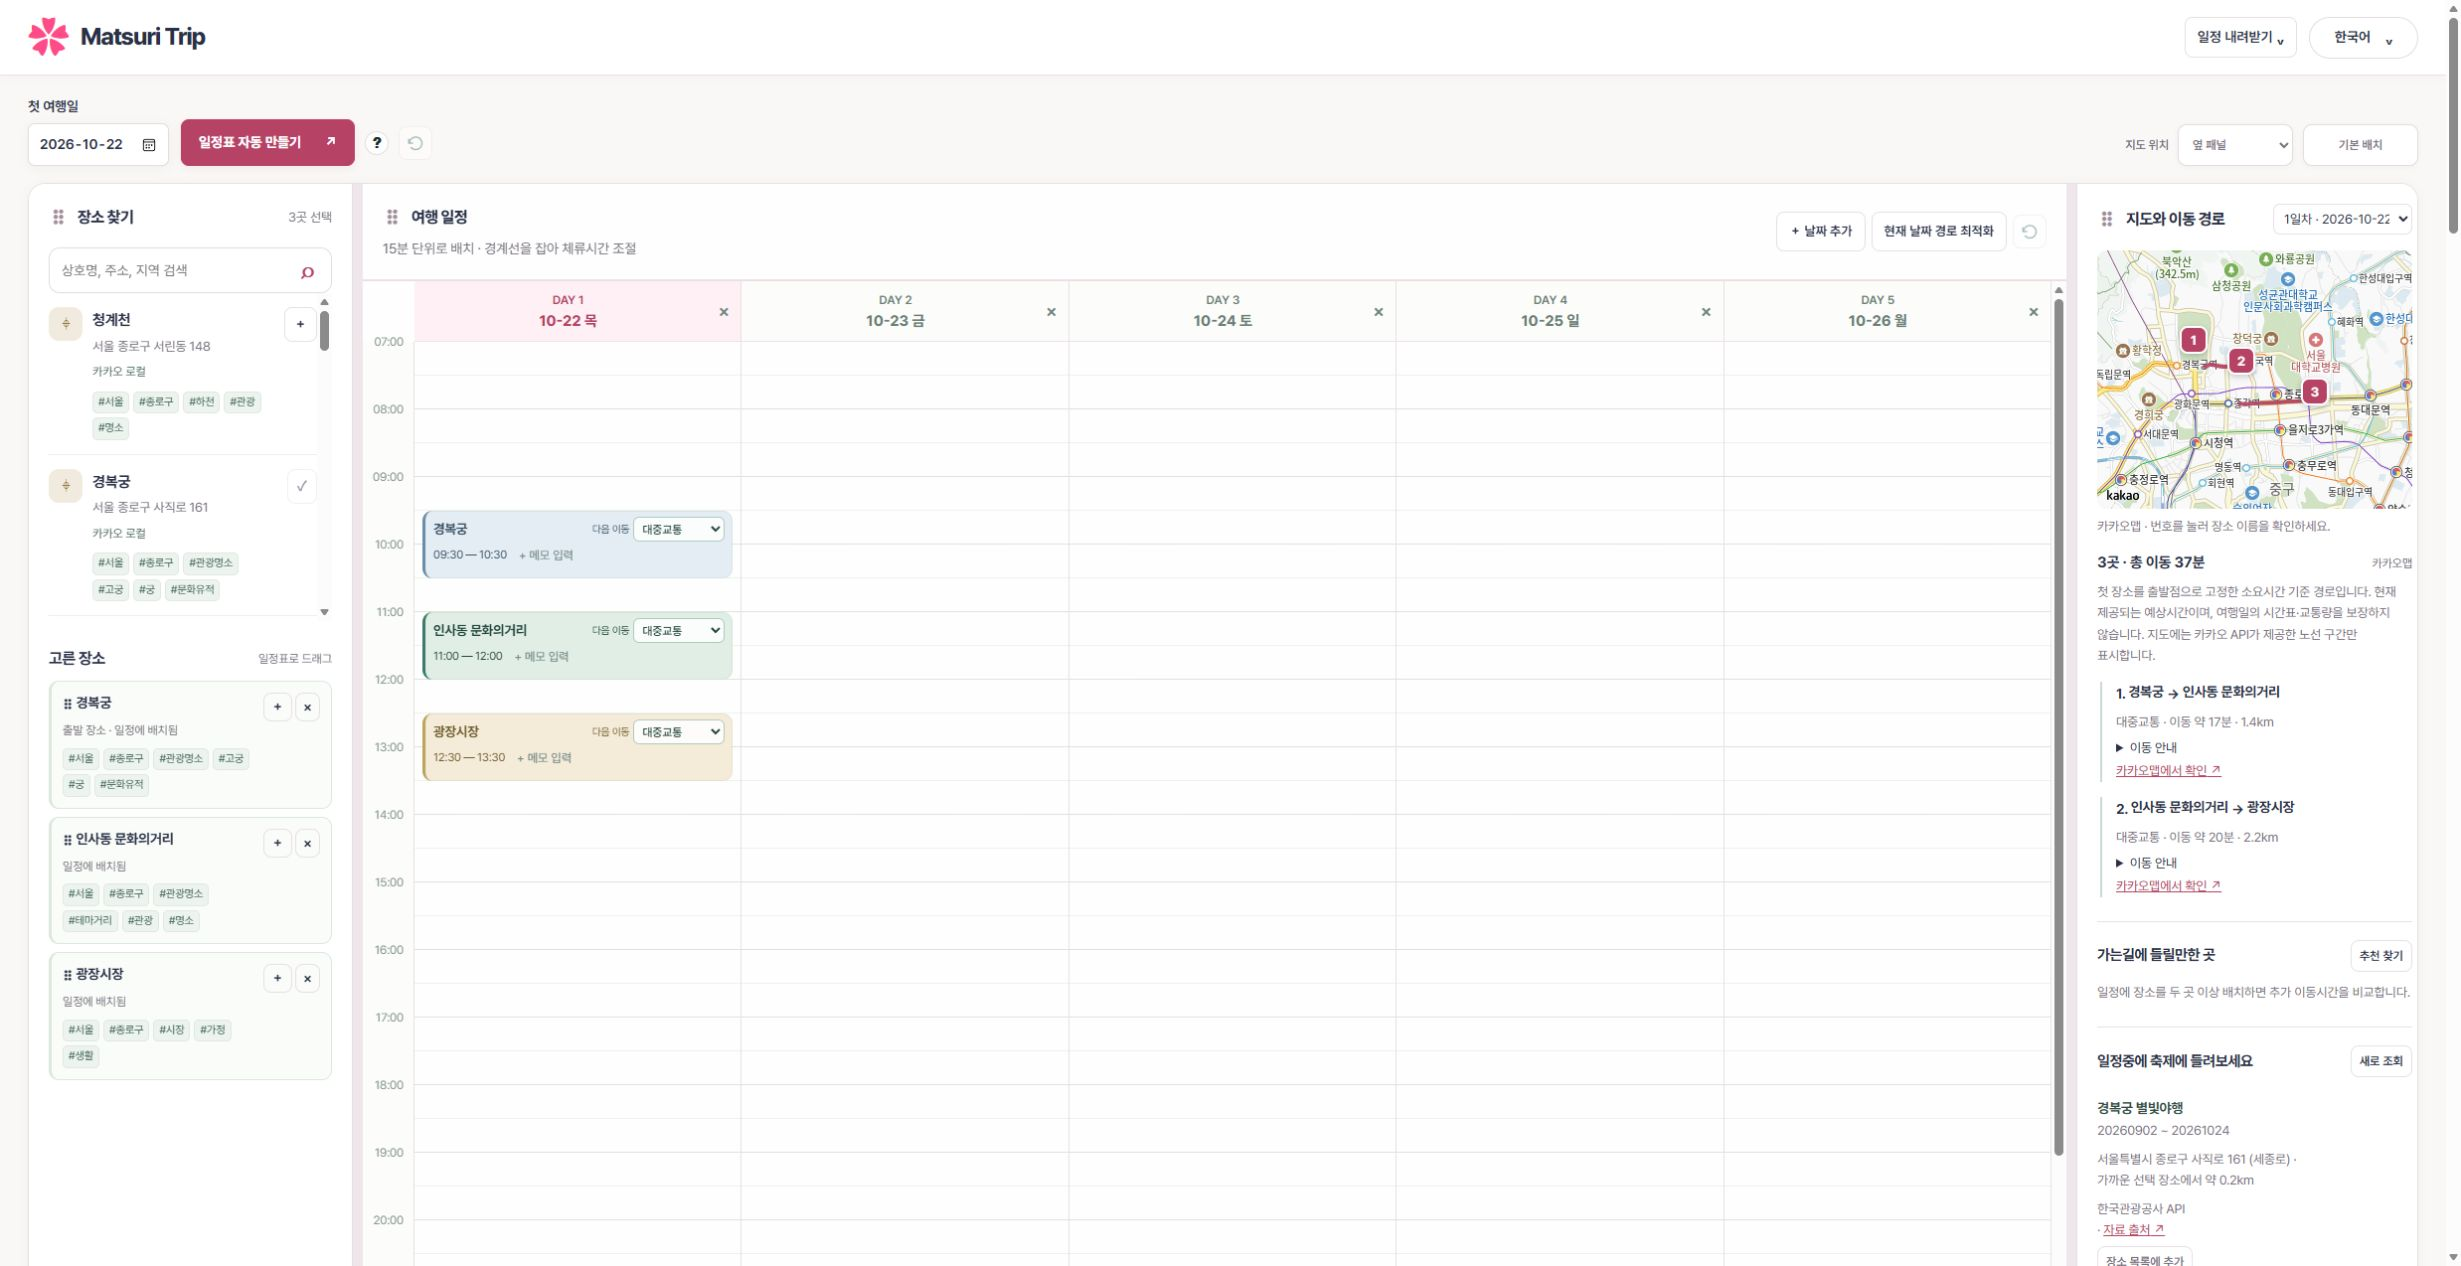Add 청계천 with its plus icon
This screenshot has width=2461, height=1266.
point(300,324)
